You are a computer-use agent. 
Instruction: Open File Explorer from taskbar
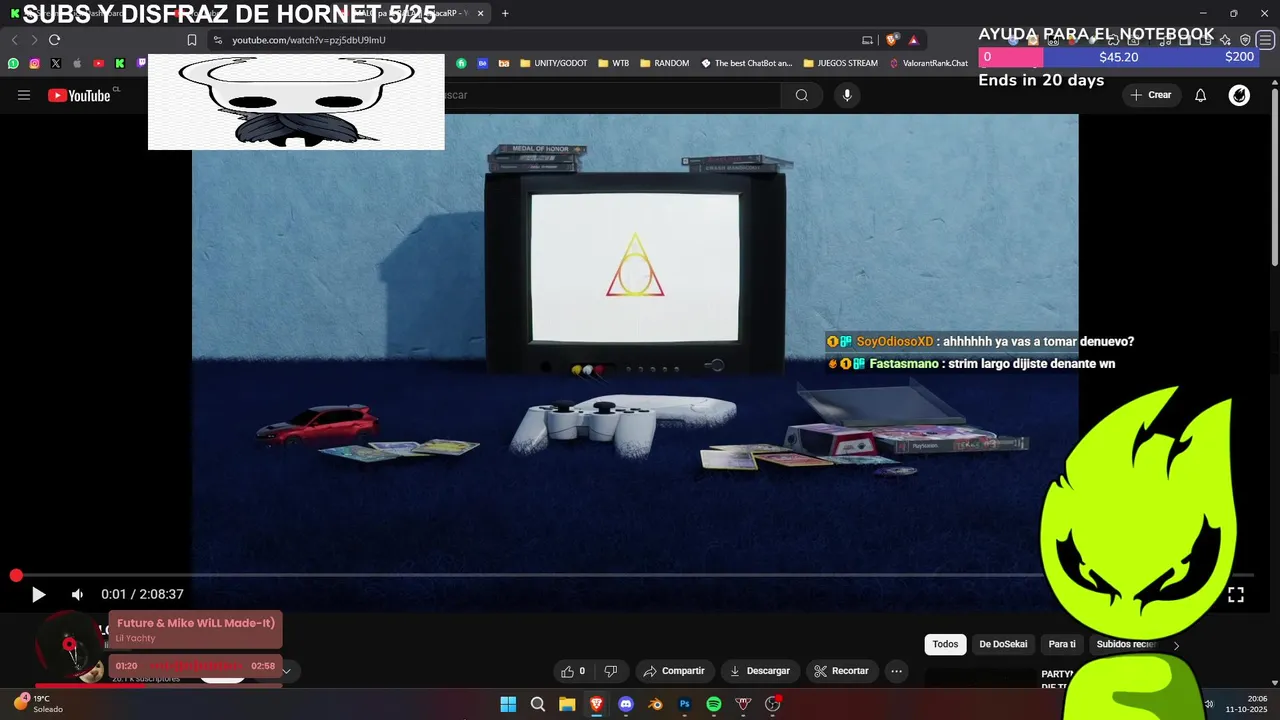point(567,704)
